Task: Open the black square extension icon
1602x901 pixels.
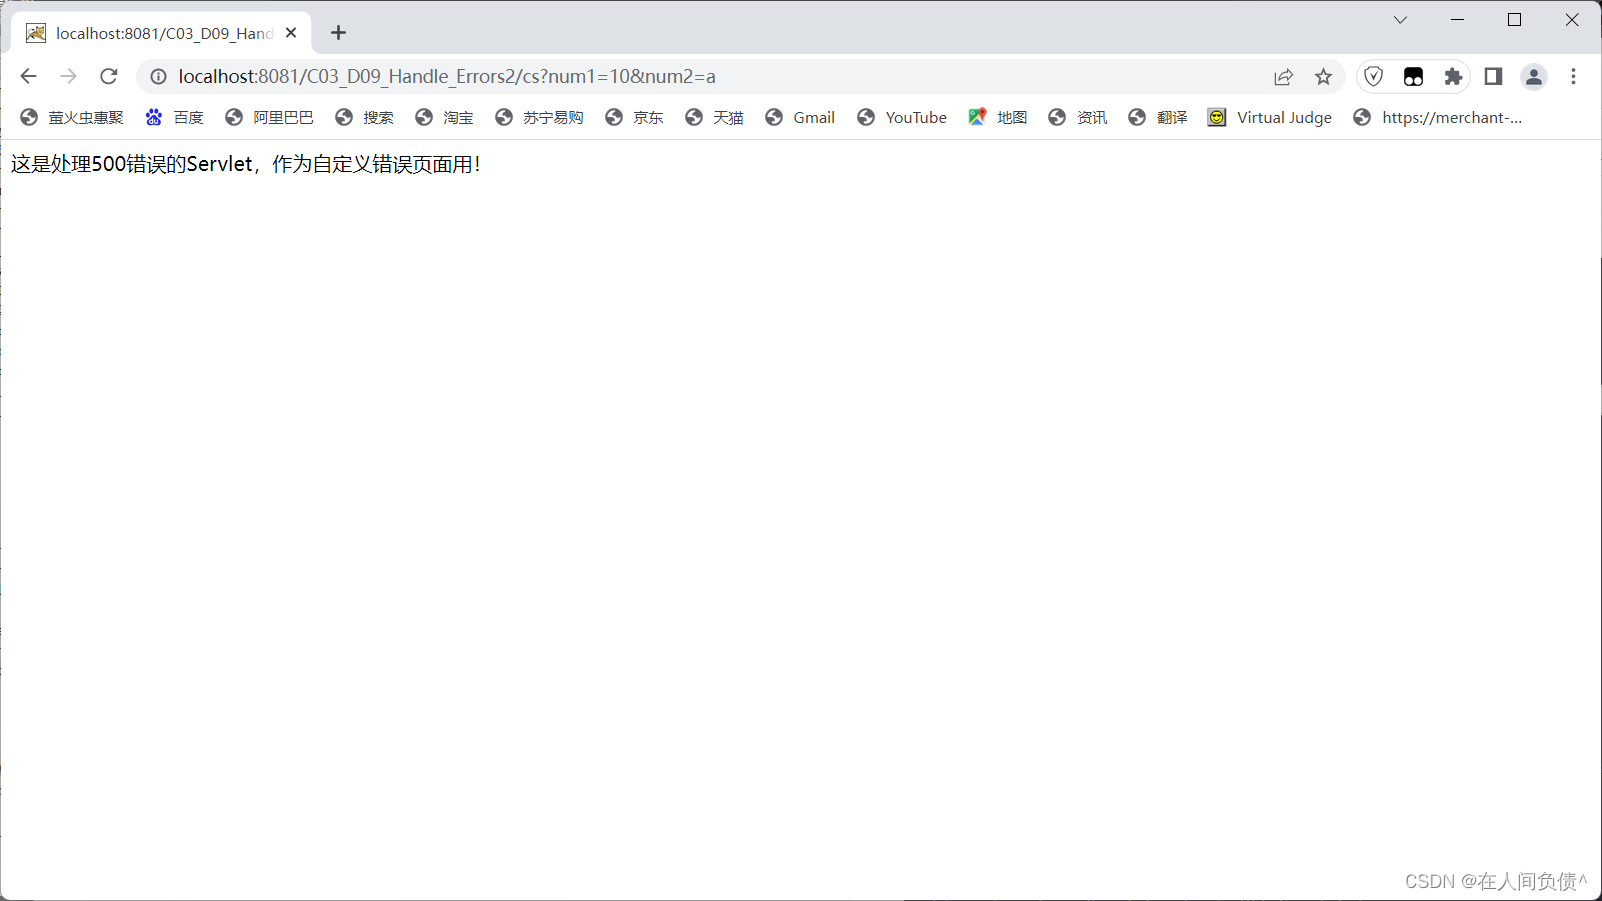Action: tap(1413, 76)
